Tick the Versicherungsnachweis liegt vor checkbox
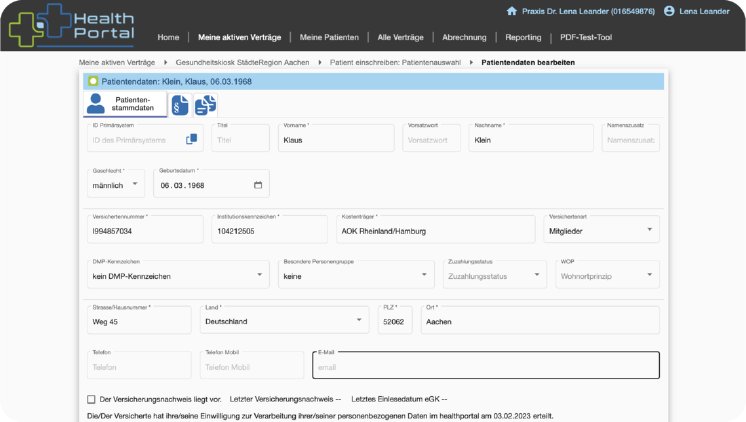Image resolution: width=746 pixels, height=422 pixels. (x=91, y=399)
